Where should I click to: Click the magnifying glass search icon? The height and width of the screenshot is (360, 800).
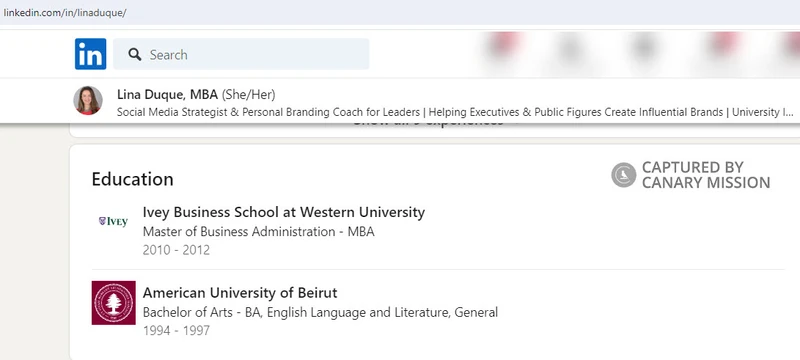click(x=135, y=55)
